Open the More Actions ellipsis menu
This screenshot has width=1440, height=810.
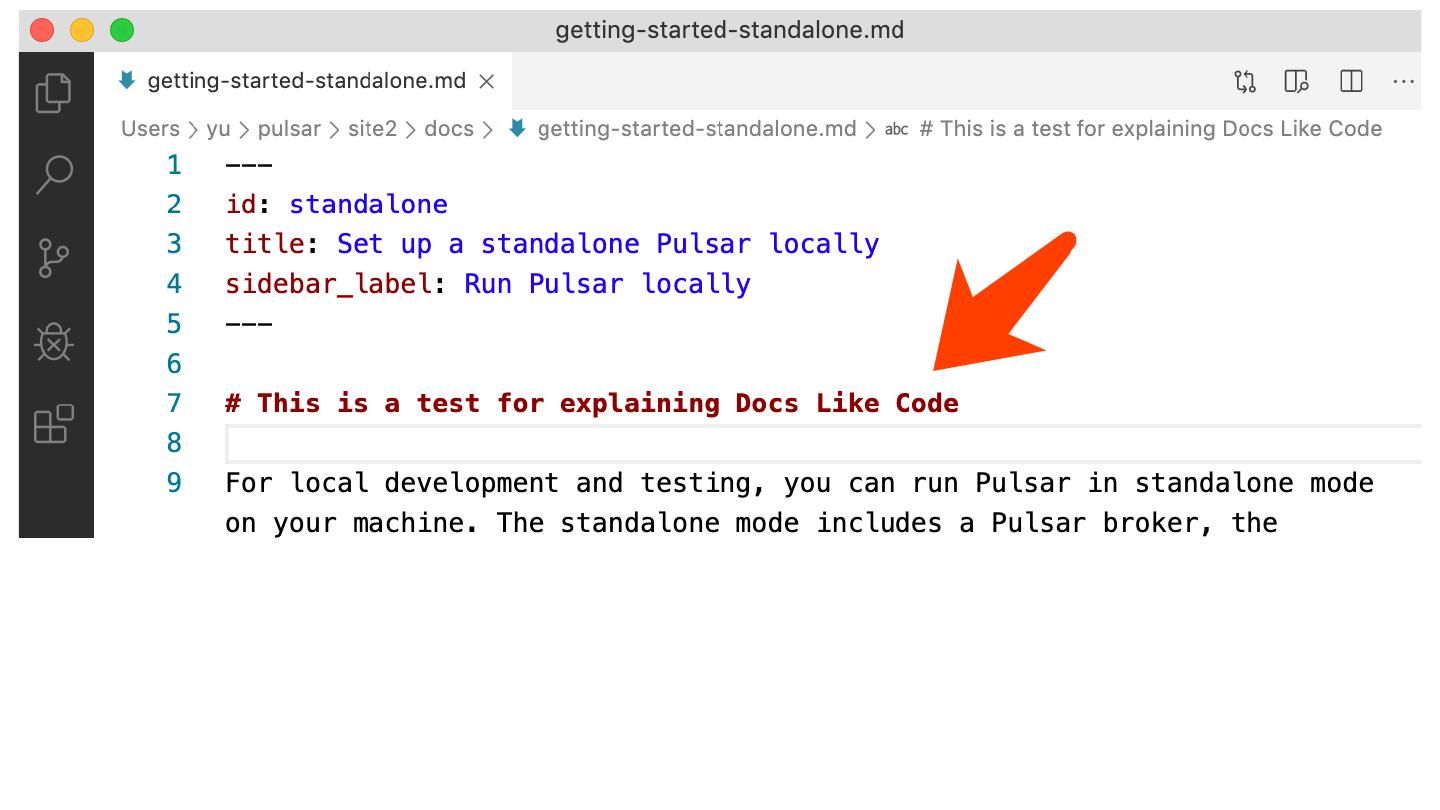pos(1403,81)
